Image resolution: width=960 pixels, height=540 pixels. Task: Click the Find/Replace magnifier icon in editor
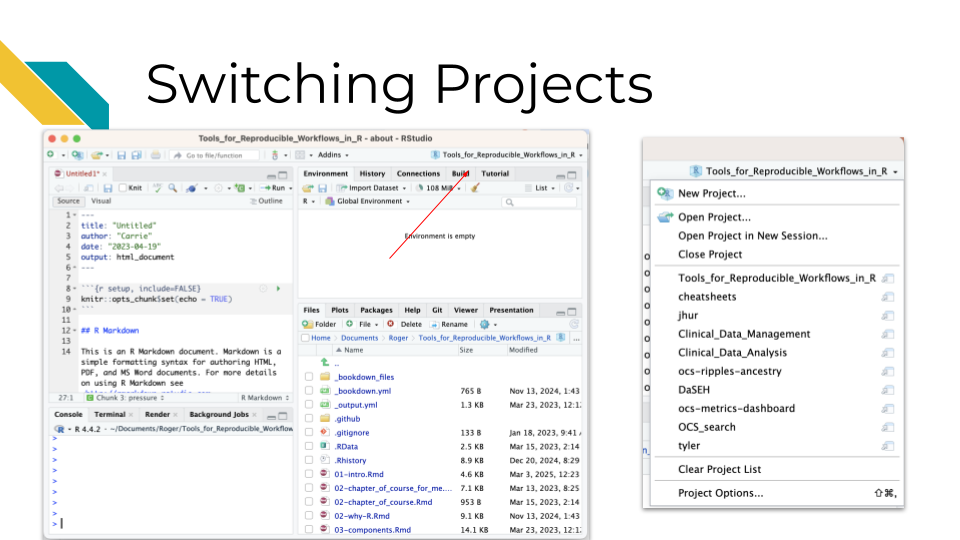tap(173, 188)
